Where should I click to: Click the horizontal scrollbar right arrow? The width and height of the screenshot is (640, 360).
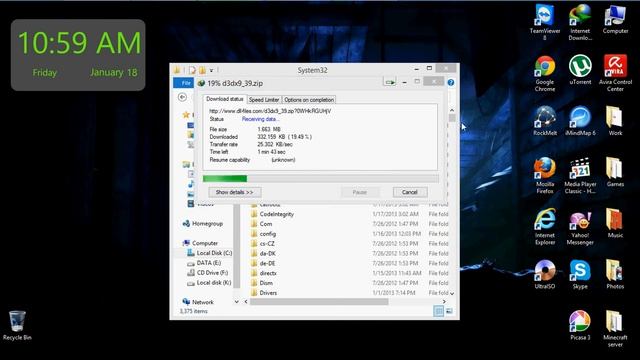click(x=444, y=302)
